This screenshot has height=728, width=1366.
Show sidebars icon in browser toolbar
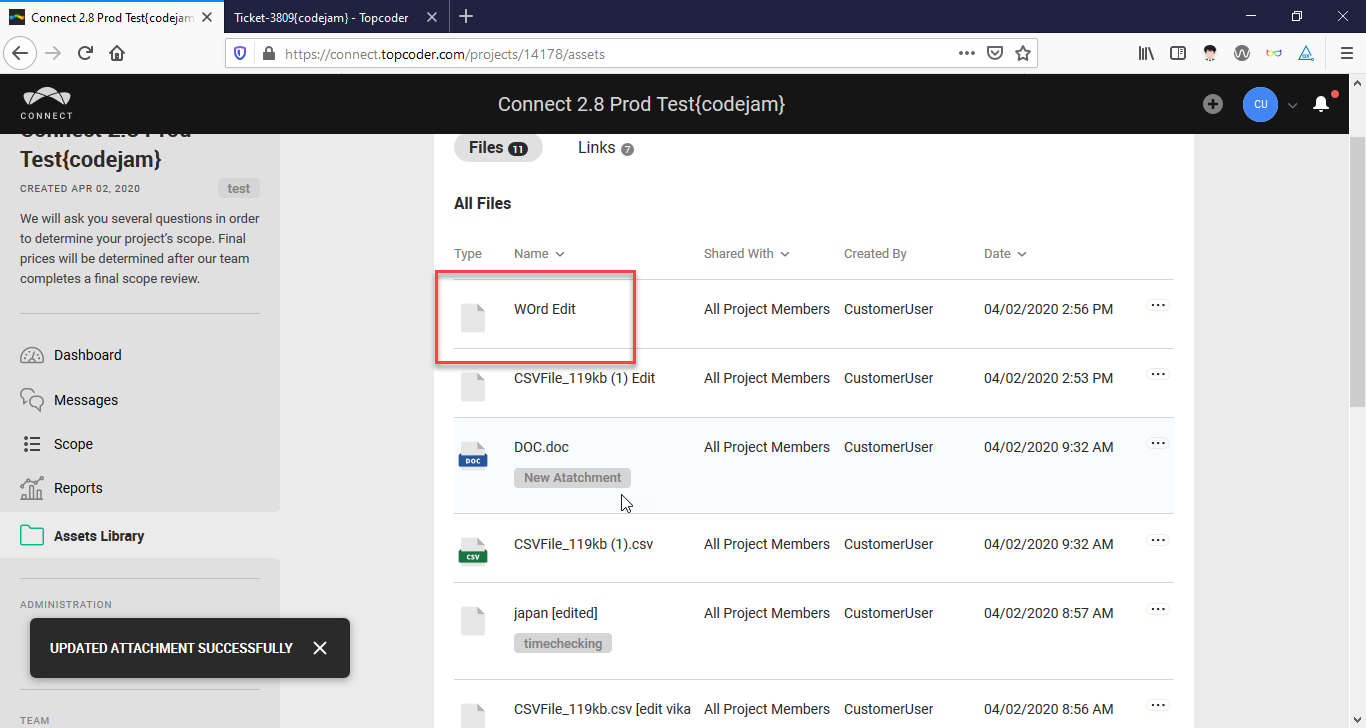(1178, 54)
